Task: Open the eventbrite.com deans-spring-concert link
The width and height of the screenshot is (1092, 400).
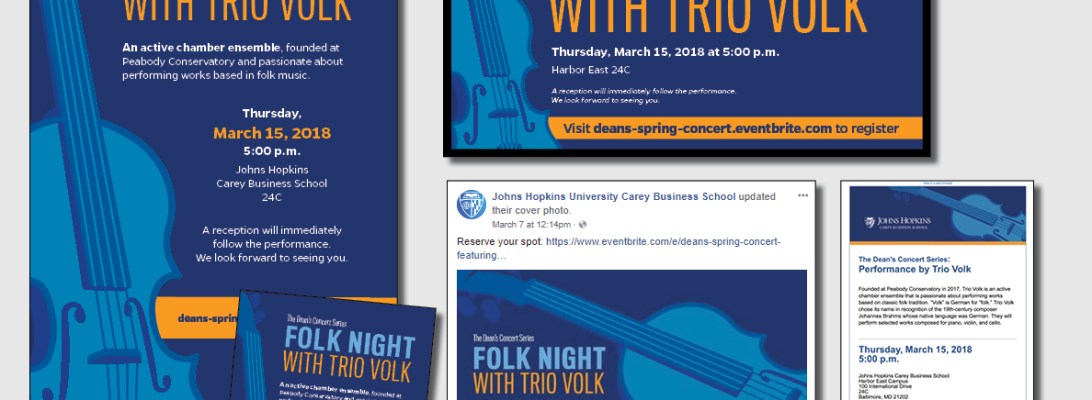Action: point(618,249)
